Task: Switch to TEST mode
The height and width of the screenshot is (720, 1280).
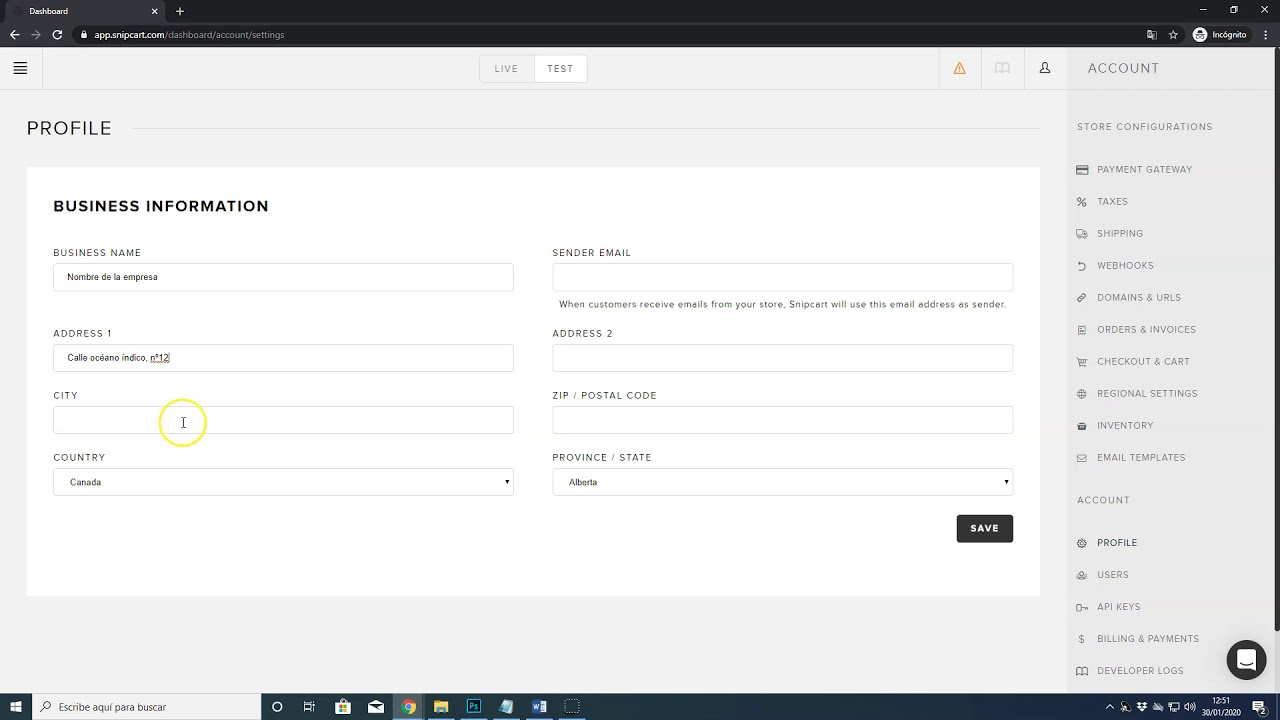Action: point(560,69)
